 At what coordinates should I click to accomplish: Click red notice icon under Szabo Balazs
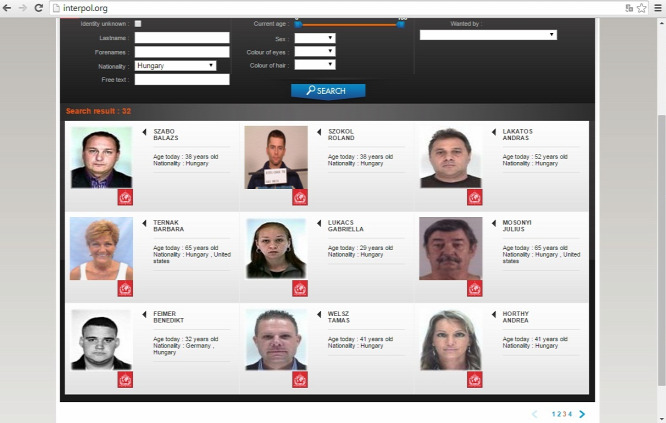(125, 197)
